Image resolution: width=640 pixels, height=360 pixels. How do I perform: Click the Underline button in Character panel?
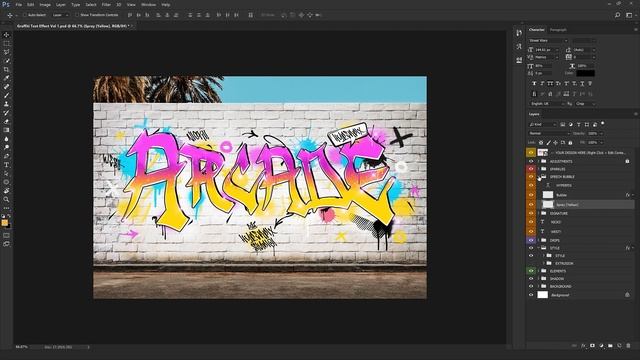(582, 83)
